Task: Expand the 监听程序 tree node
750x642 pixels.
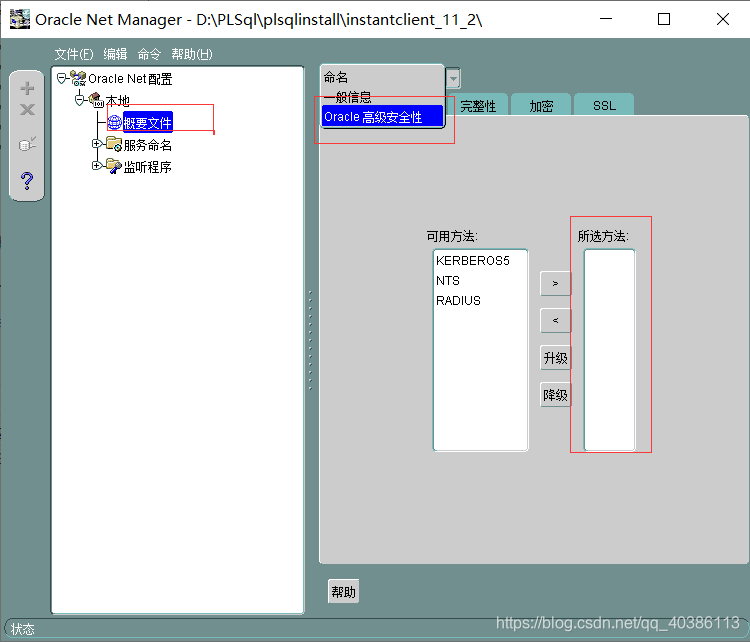Action: [97, 166]
